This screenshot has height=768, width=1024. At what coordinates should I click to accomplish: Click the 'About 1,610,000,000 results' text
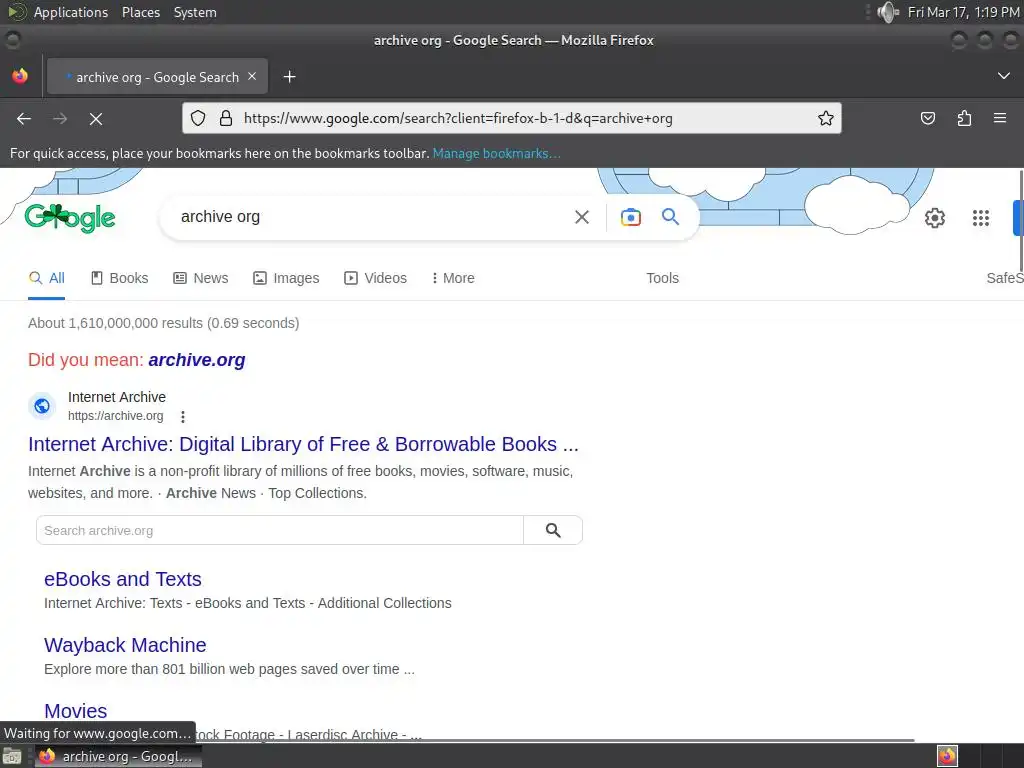(x=163, y=323)
